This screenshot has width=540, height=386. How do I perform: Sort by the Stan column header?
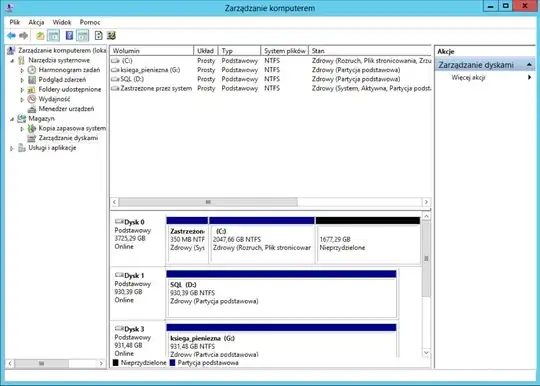pyautogui.click(x=370, y=51)
